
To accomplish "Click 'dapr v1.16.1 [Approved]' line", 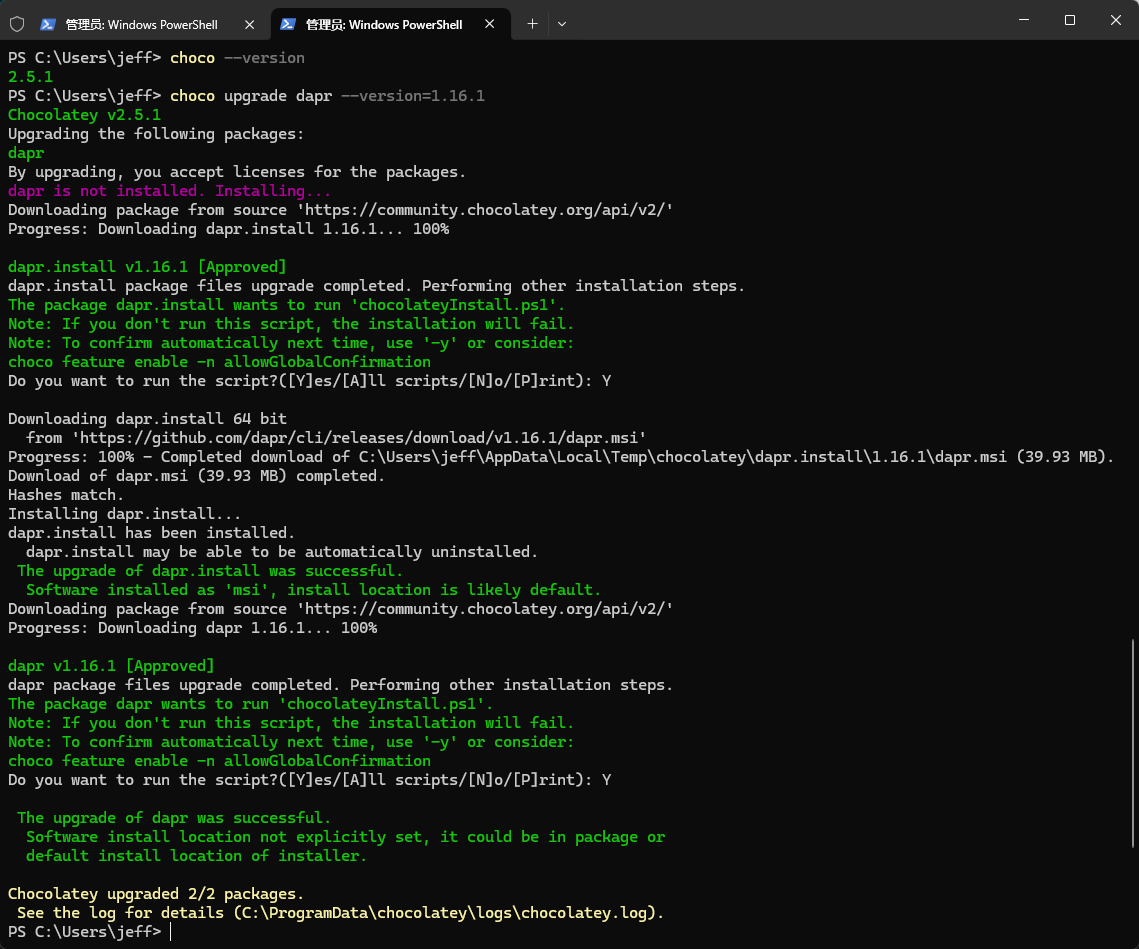I will pos(111,666).
